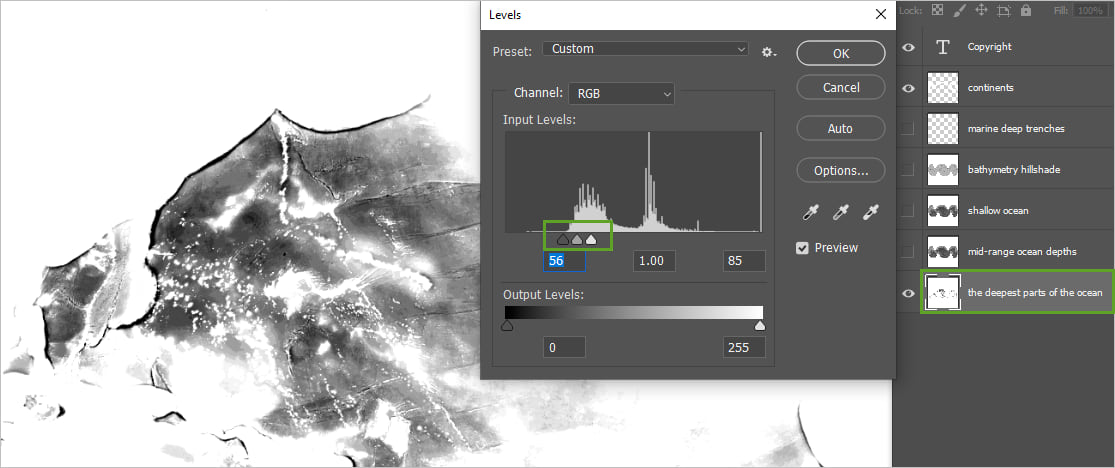Show the bathymetry hillshade layer
Viewport: 1115px width, 468px height.
[x=908, y=170]
